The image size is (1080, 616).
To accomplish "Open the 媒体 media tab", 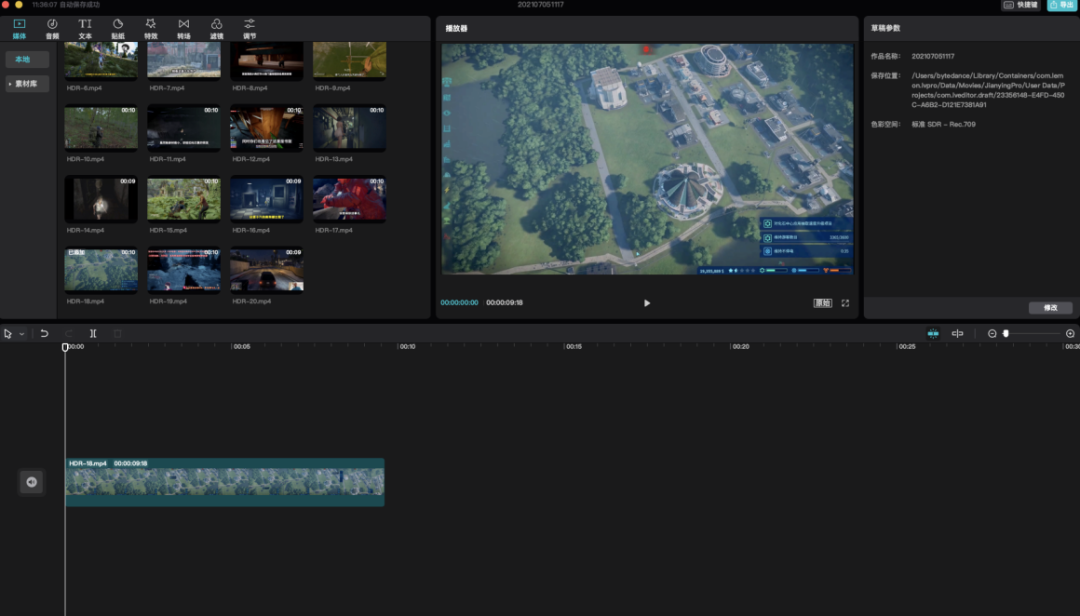I will [19, 28].
